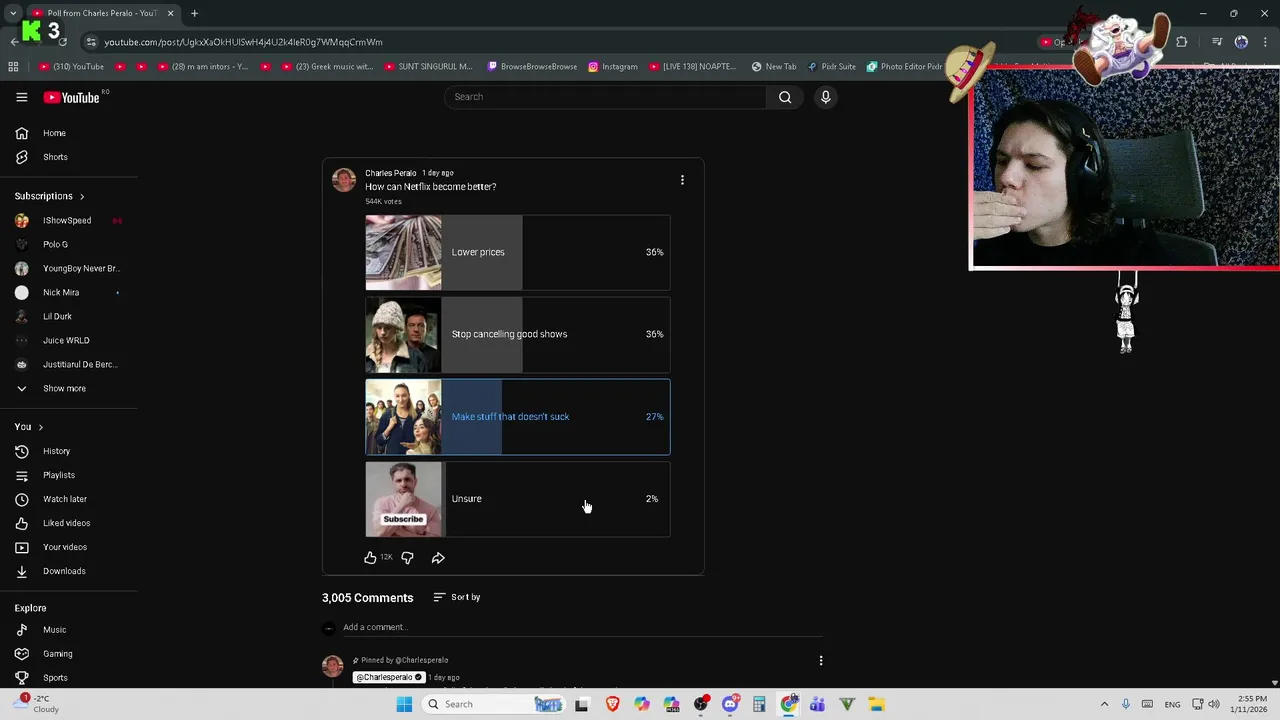Screen dimensions: 1280x720
Task: Click the Add a comment field
Action: (x=582, y=627)
